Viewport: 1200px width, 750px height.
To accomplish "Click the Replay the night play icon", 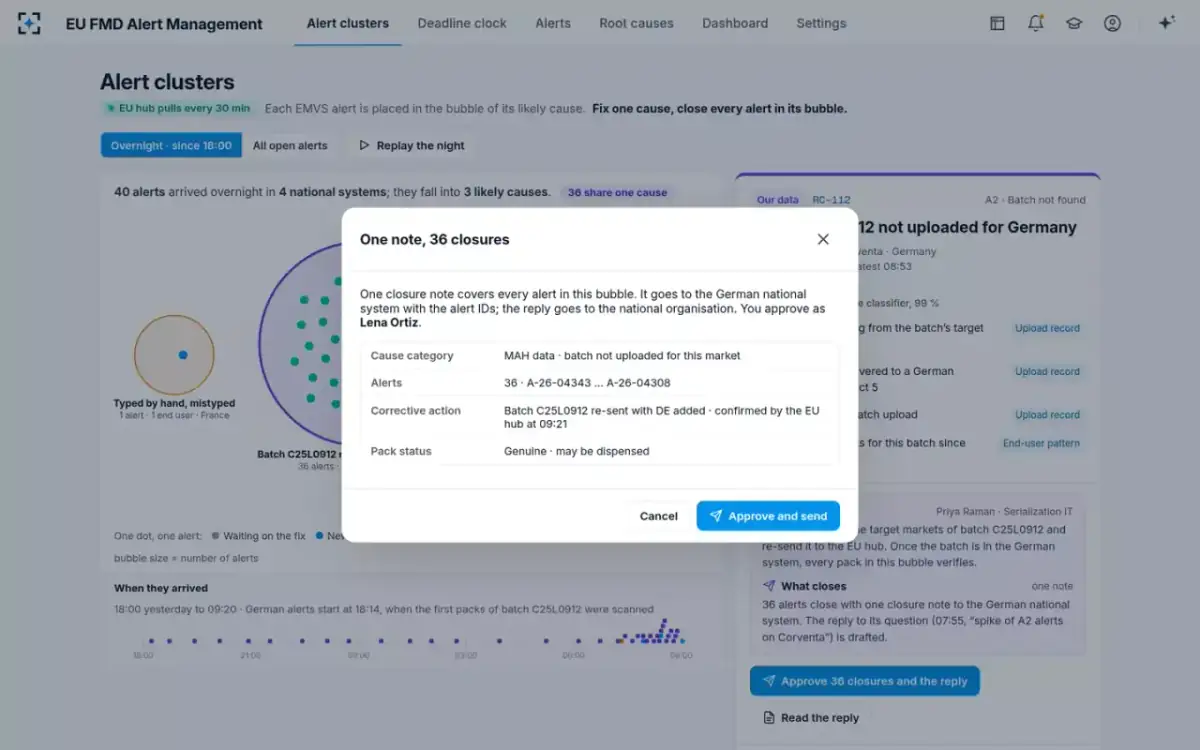I will (364, 145).
